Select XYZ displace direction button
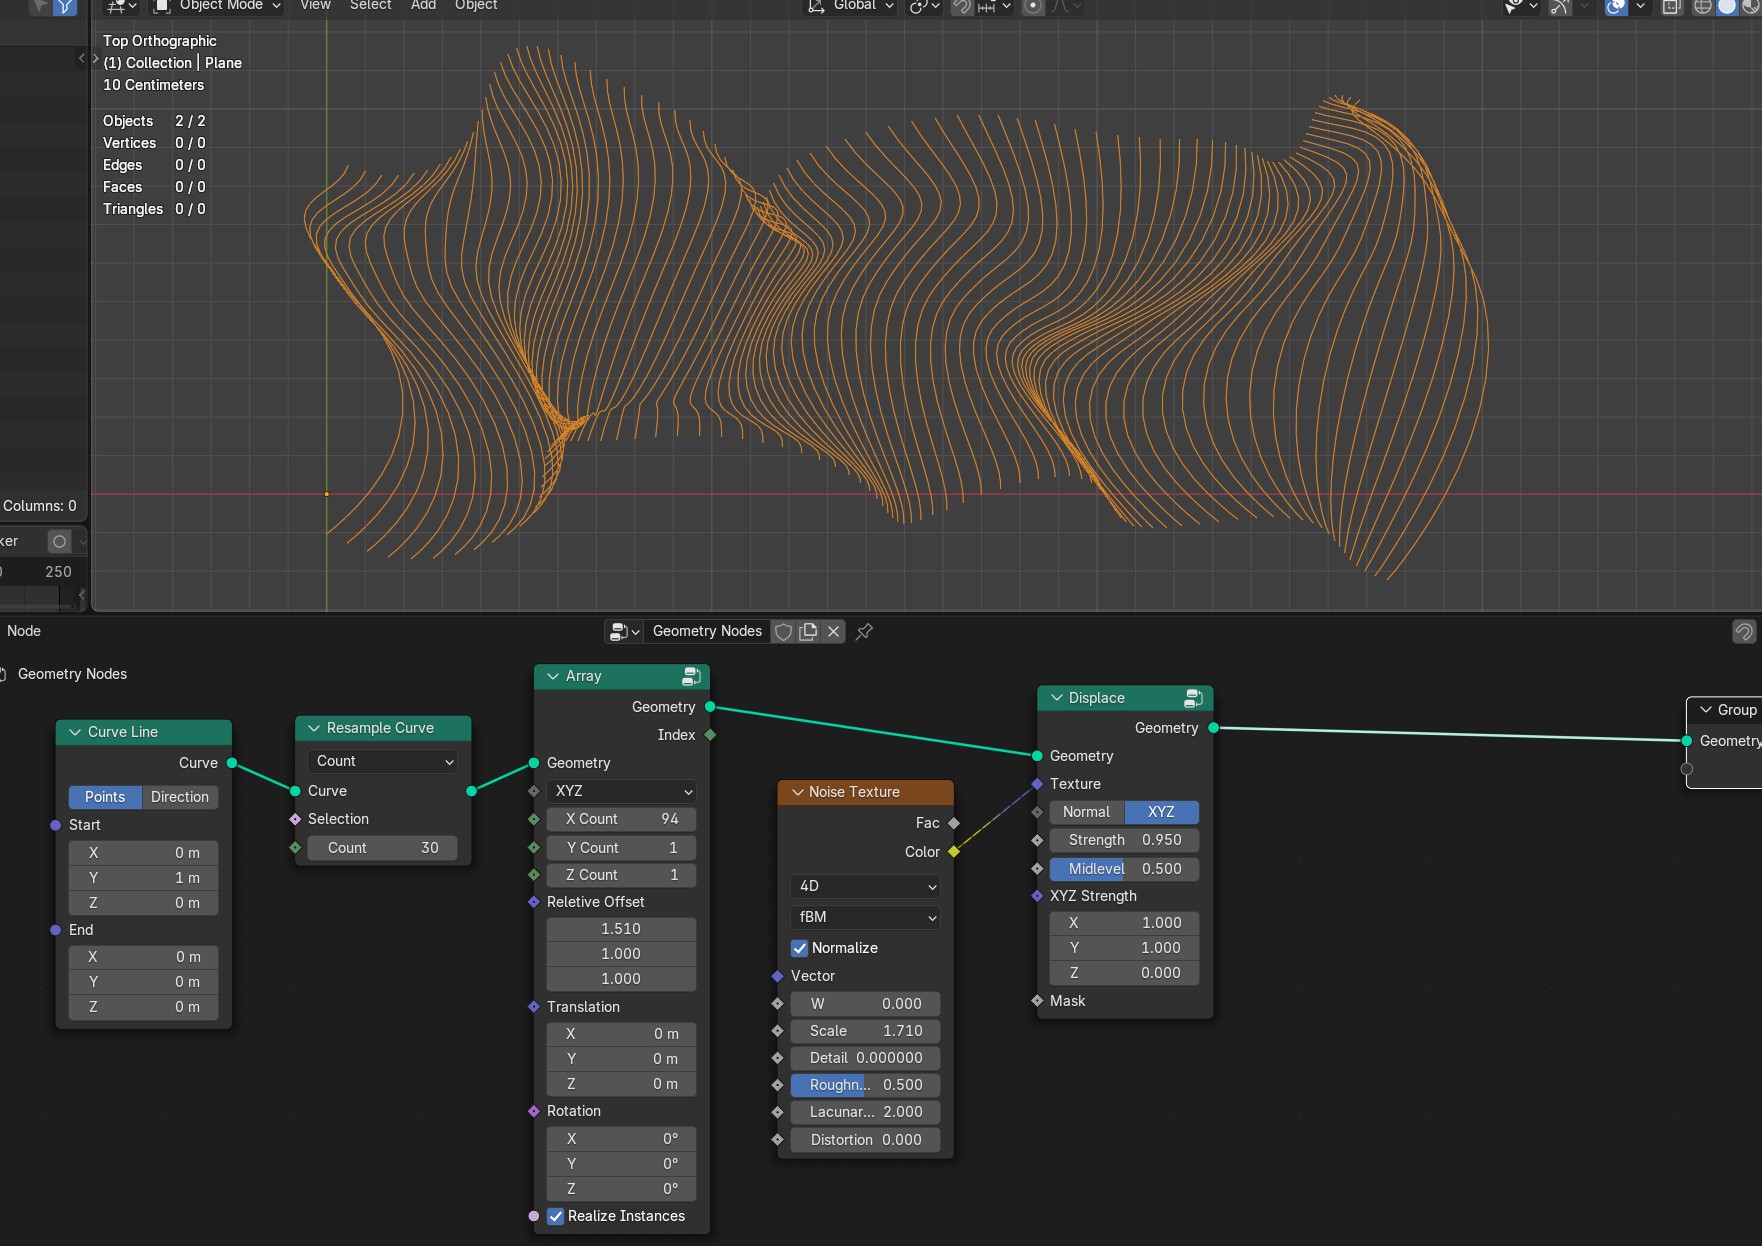1762x1246 pixels. (1161, 812)
